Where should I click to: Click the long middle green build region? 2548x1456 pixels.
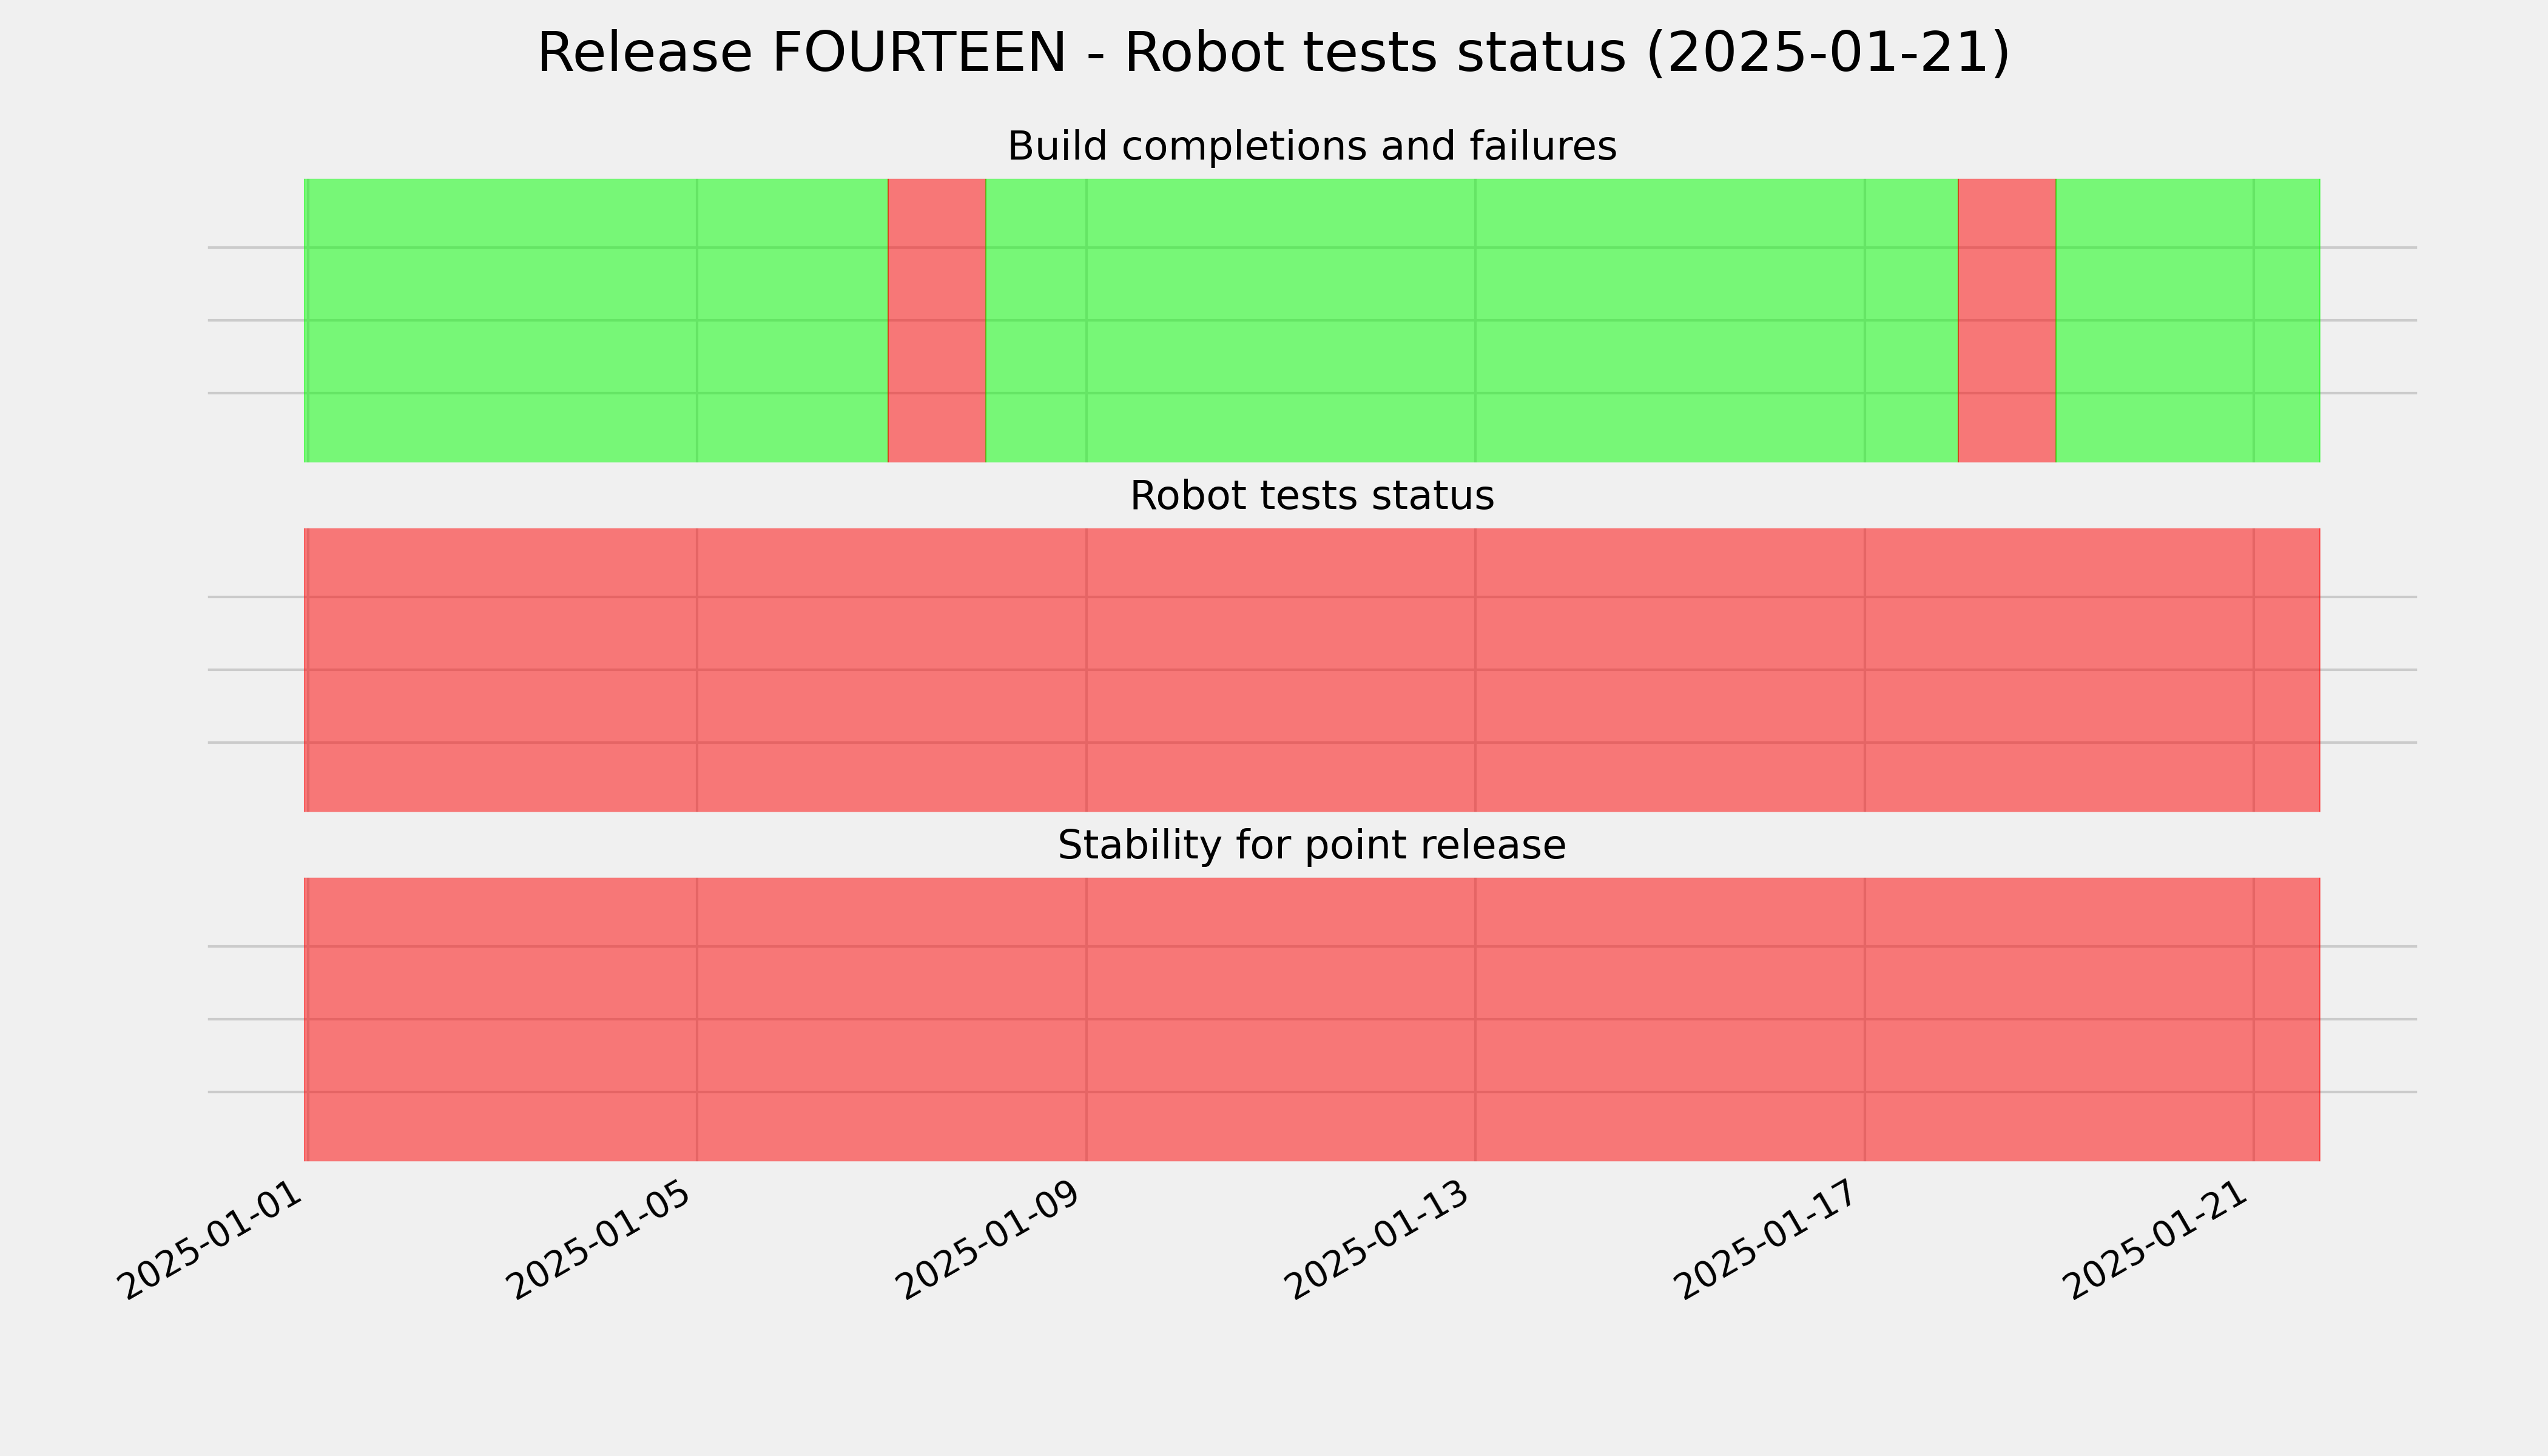(1472, 320)
